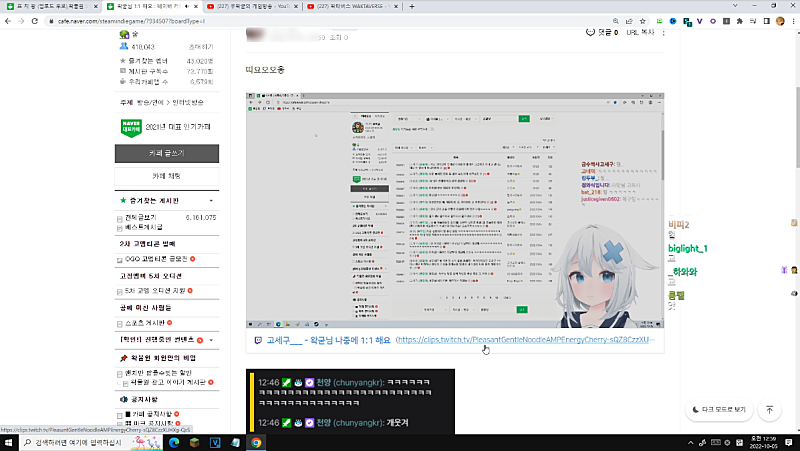
Task: Click the 카페 글쓰기 button
Action: pyautogui.click(x=167, y=153)
